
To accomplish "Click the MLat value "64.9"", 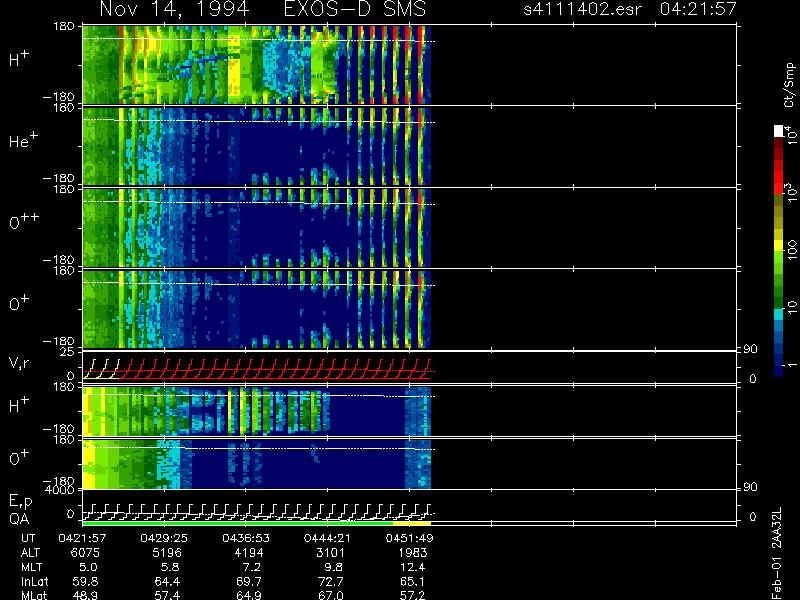I will [249, 595].
